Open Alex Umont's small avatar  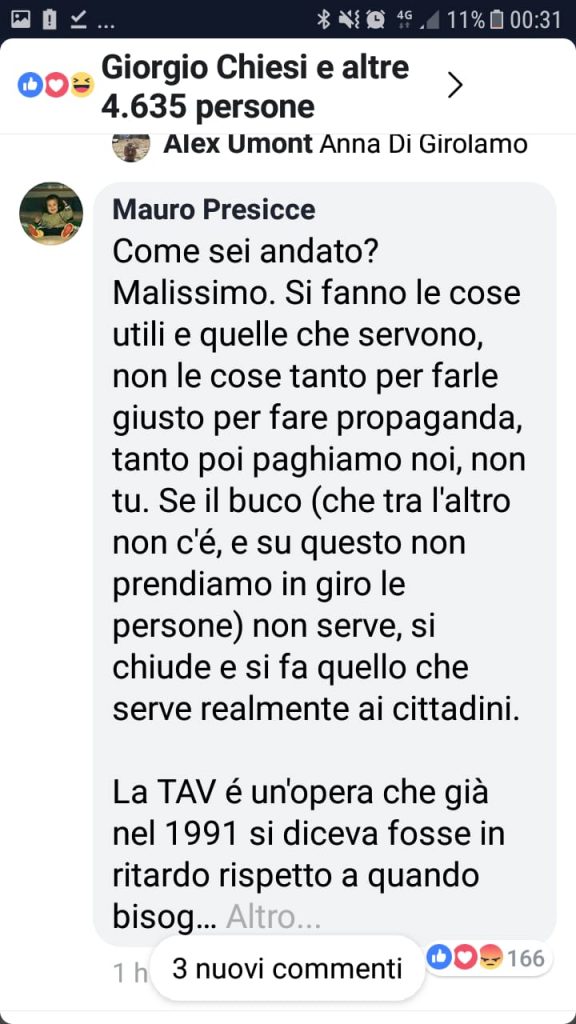pyautogui.click(x=131, y=145)
